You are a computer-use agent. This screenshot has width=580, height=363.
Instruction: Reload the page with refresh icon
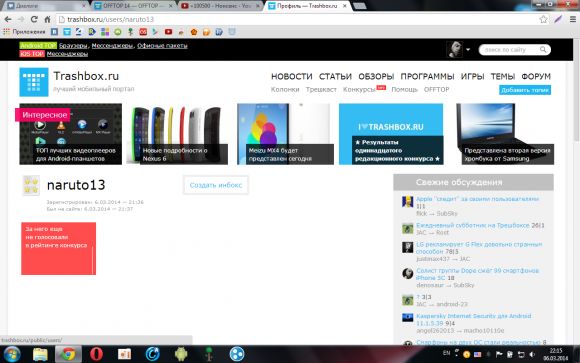click(34, 19)
